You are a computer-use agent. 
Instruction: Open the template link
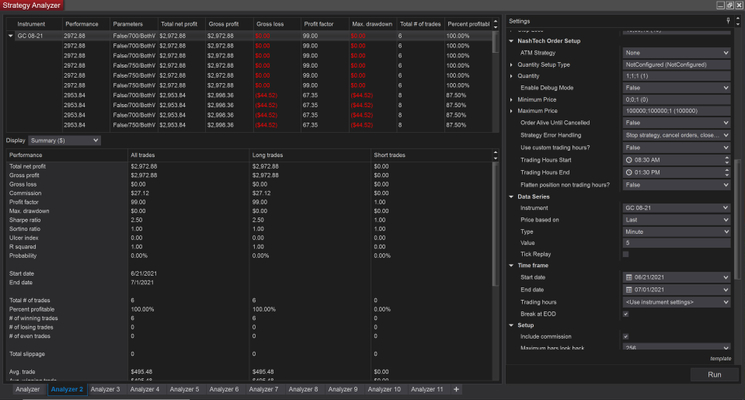click(x=722, y=358)
